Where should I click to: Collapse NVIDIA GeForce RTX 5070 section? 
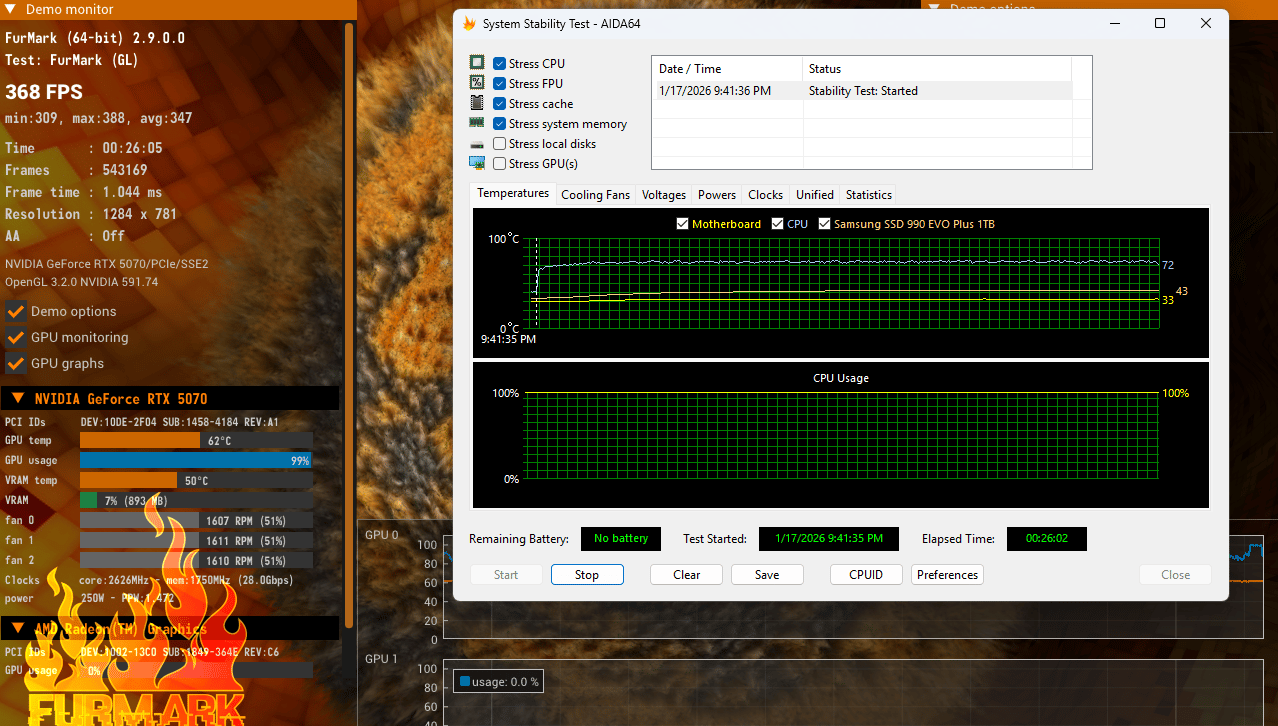(18, 398)
